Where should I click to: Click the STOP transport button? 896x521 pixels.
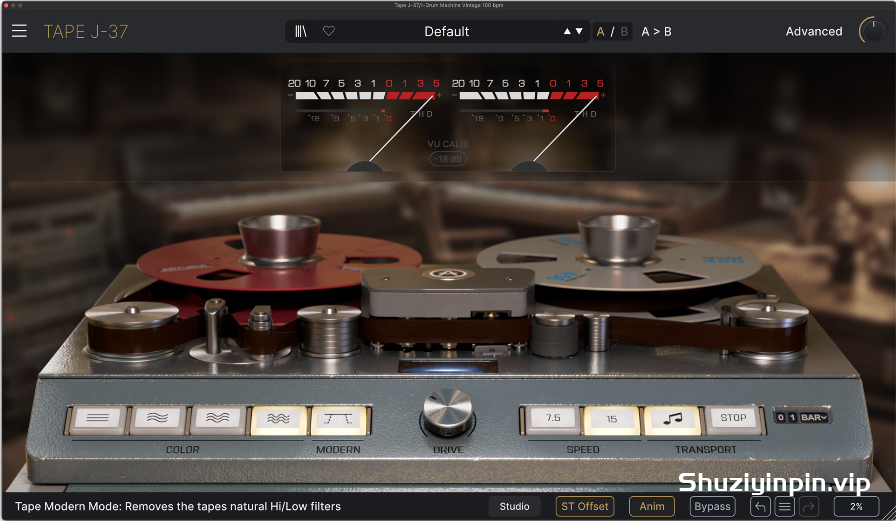[733, 419]
